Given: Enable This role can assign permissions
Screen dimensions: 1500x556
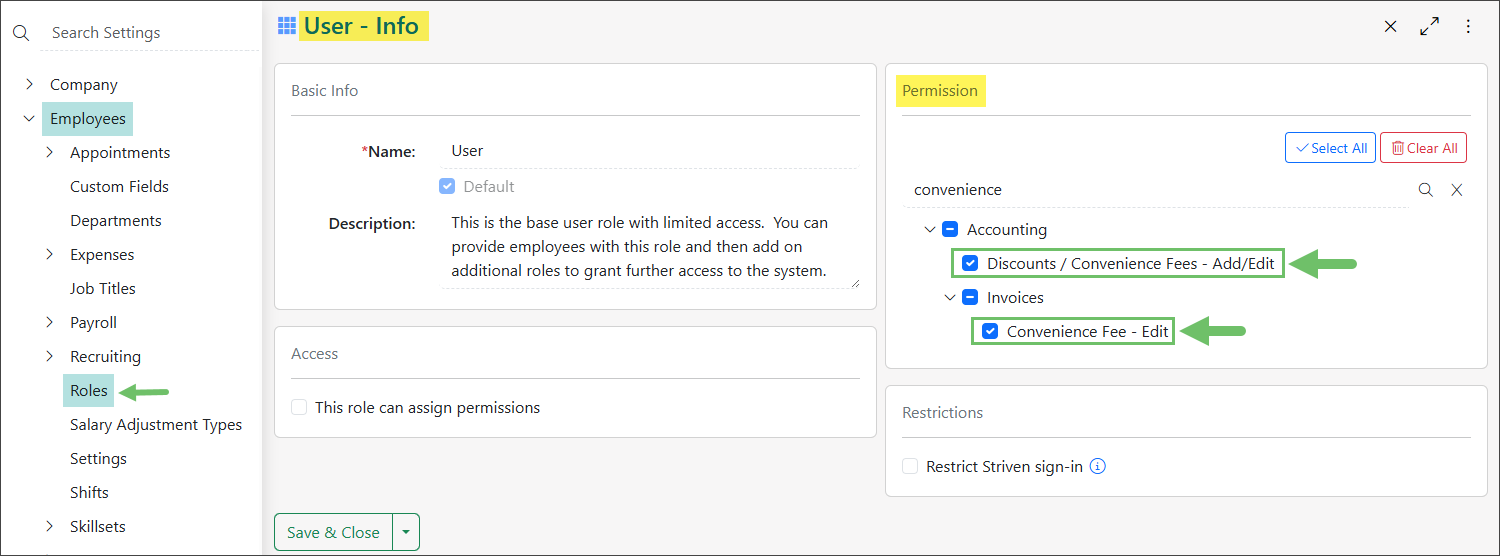Looking at the screenshot, I should click(299, 407).
